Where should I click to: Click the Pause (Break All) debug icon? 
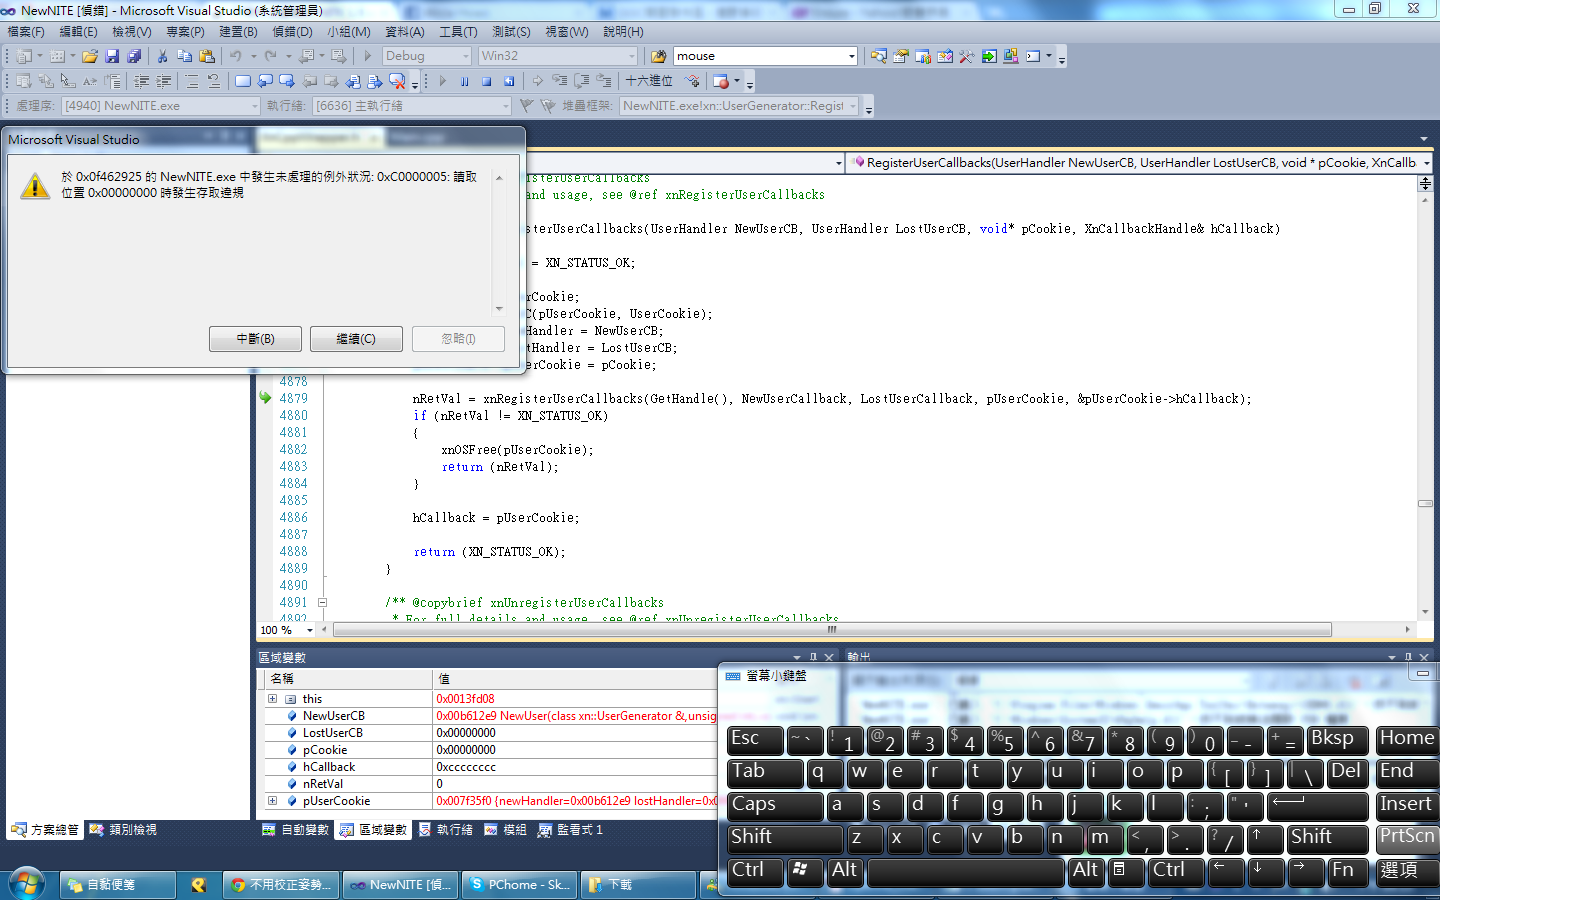tap(464, 81)
